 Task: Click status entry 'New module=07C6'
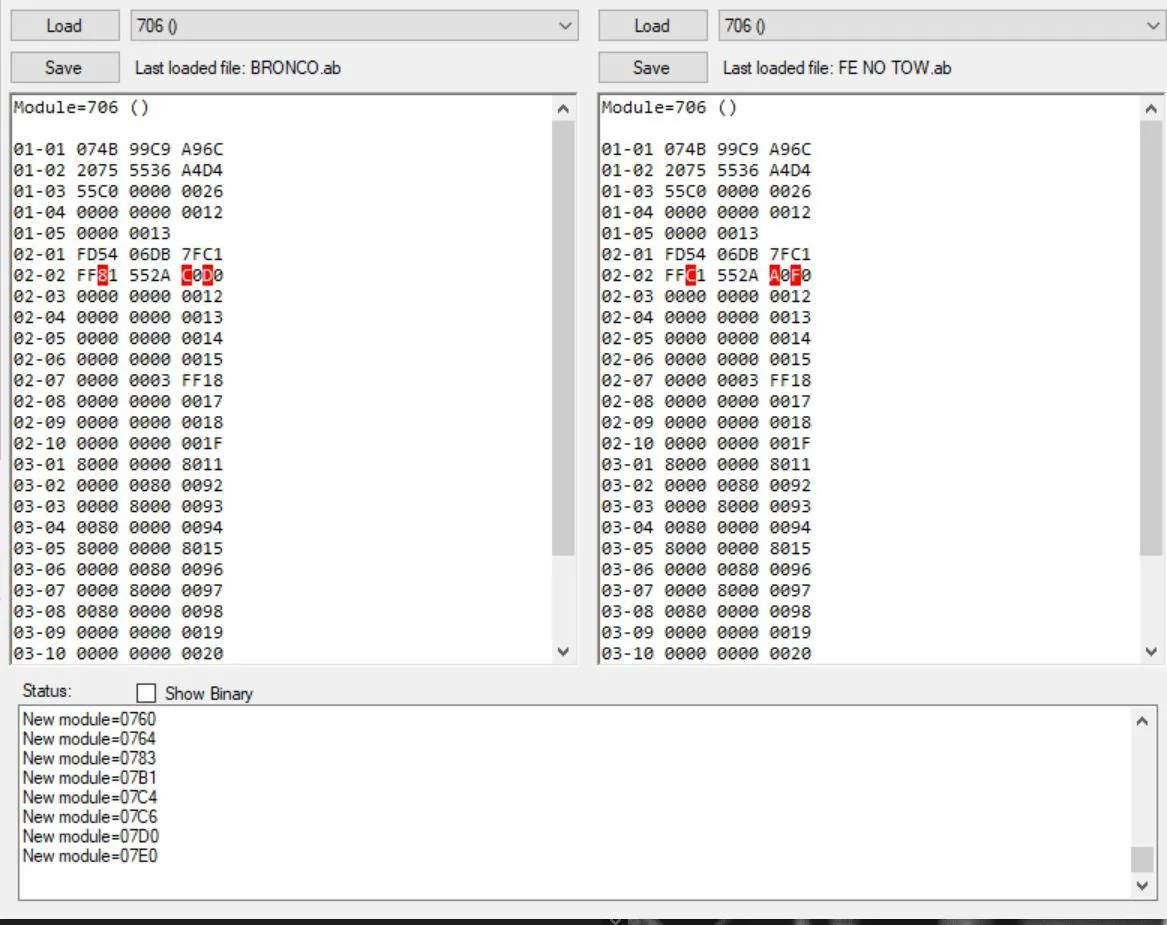pyautogui.click(x=89, y=817)
